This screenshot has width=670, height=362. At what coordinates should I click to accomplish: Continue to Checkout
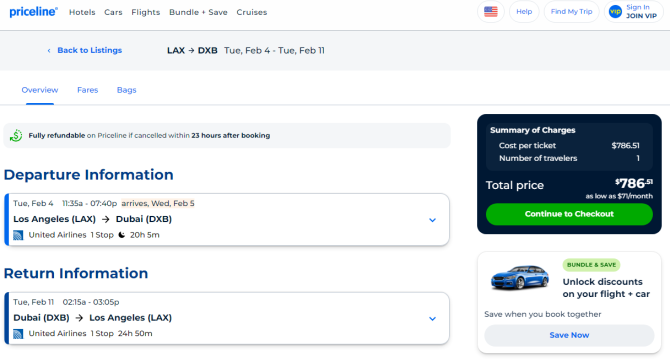(569, 214)
